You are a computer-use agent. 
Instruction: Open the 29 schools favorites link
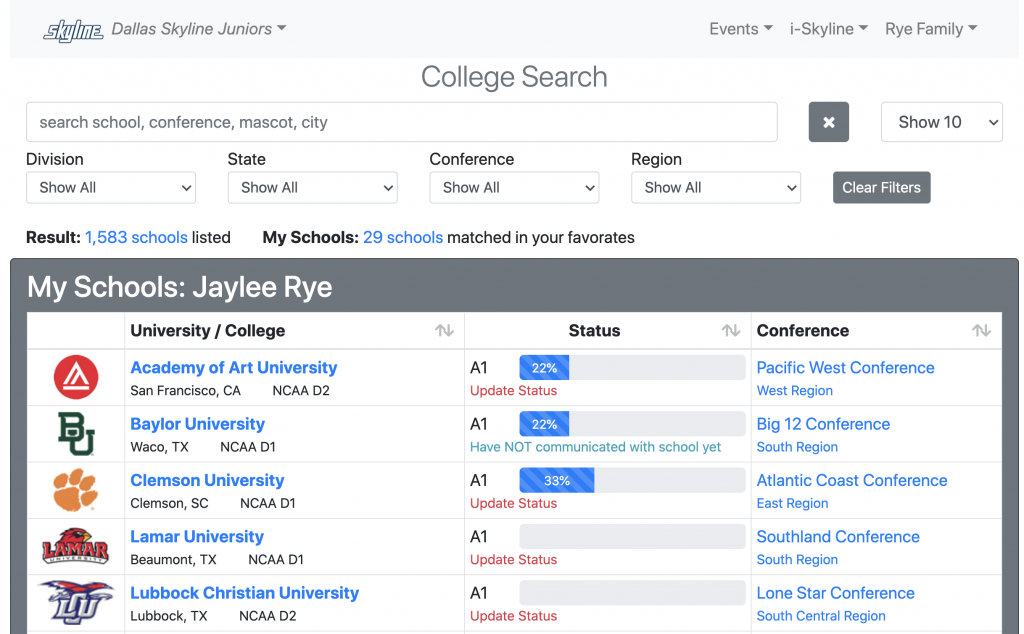coord(403,237)
